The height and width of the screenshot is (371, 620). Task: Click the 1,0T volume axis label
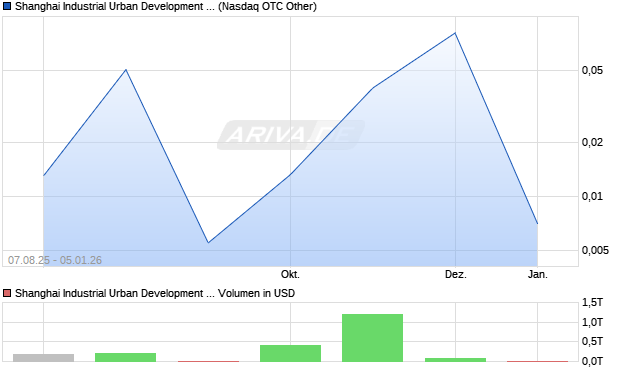592,322
